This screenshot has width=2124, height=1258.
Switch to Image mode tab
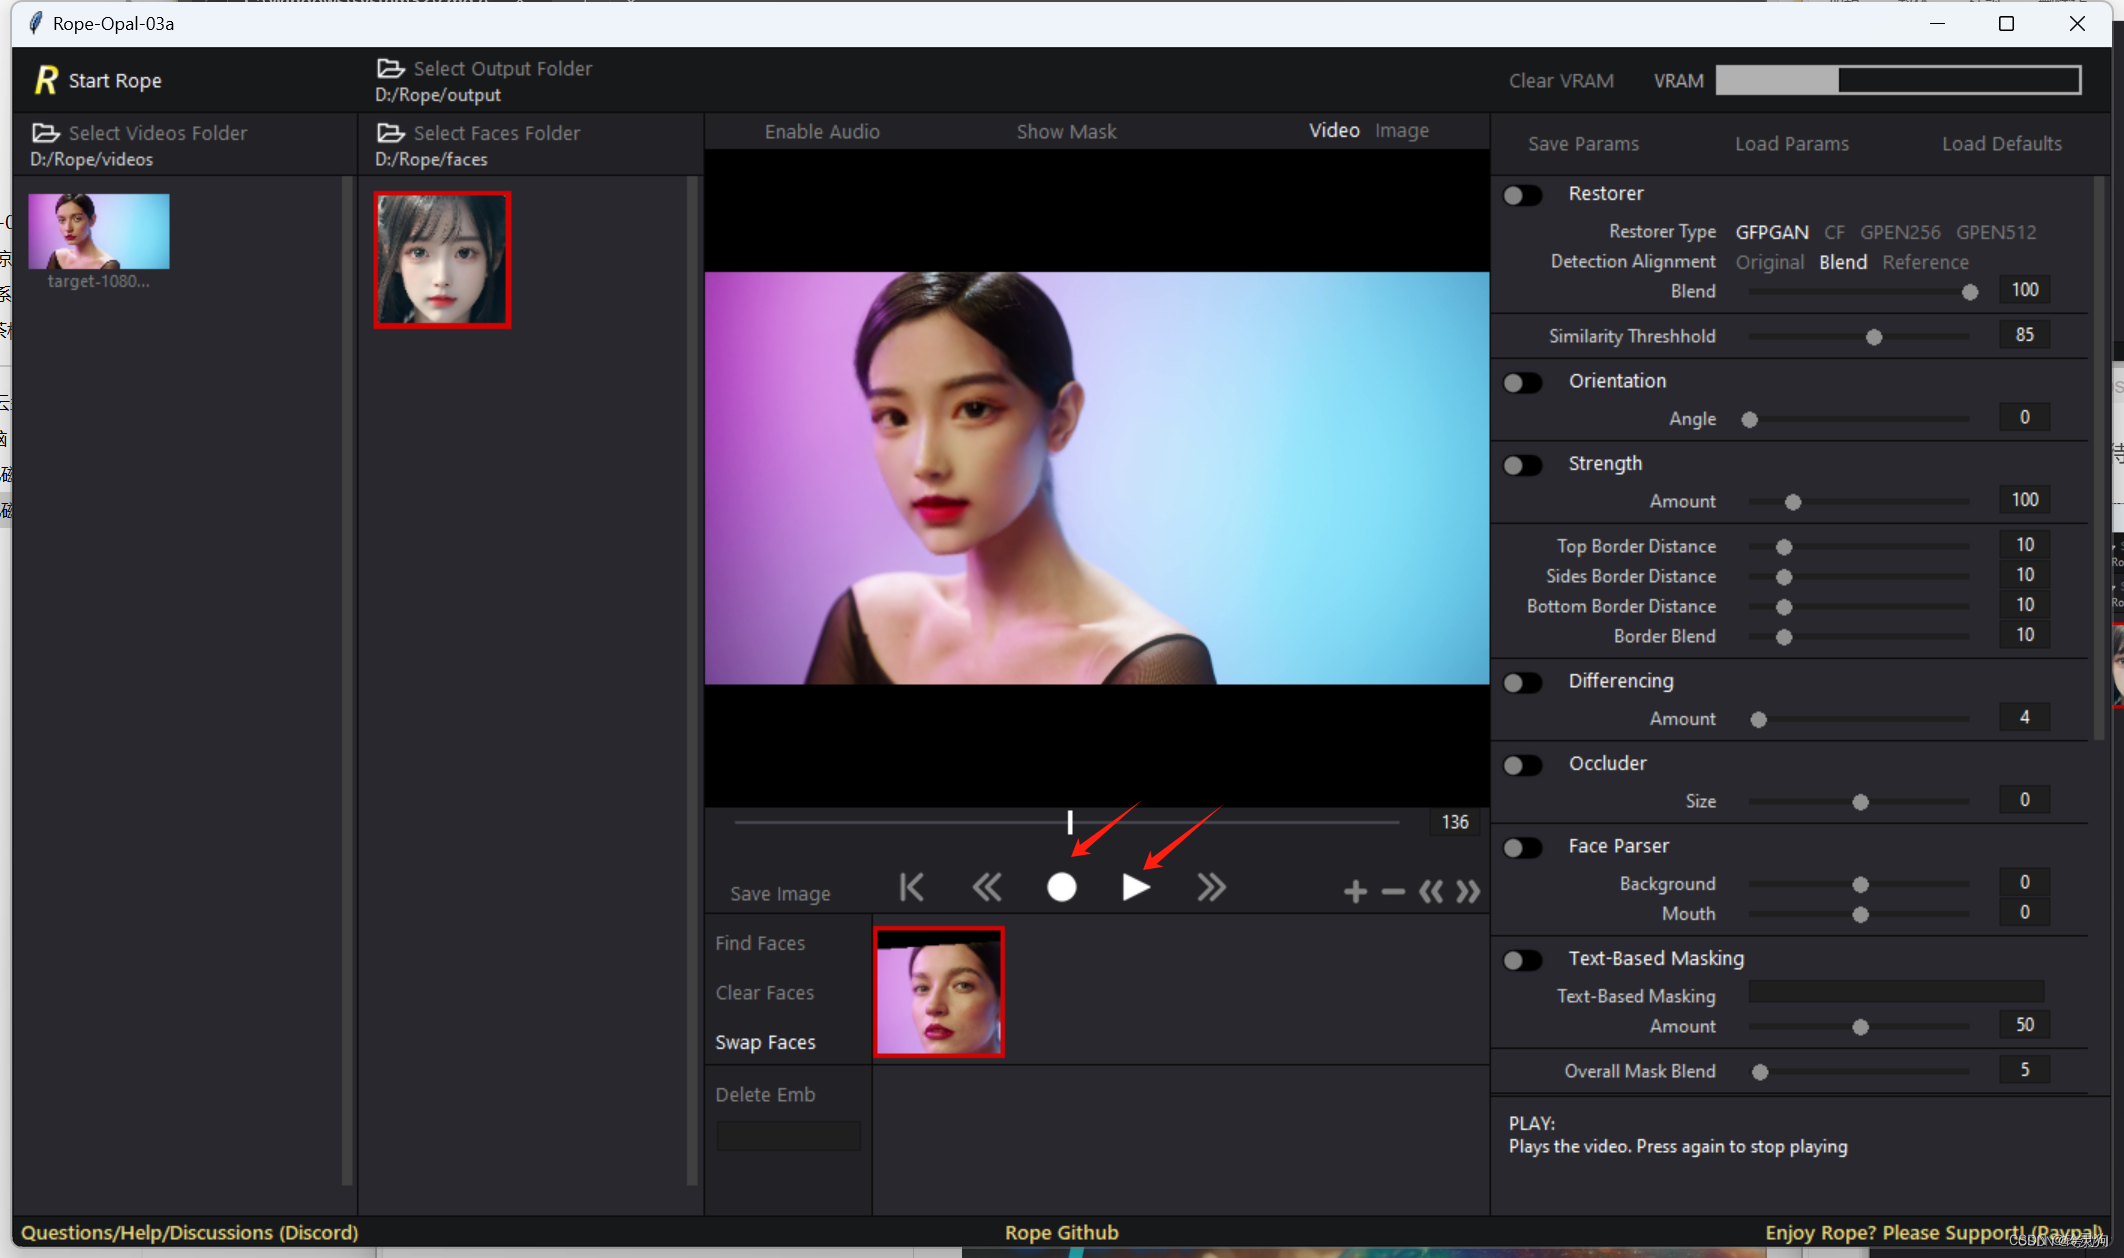tap(1401, 131)
